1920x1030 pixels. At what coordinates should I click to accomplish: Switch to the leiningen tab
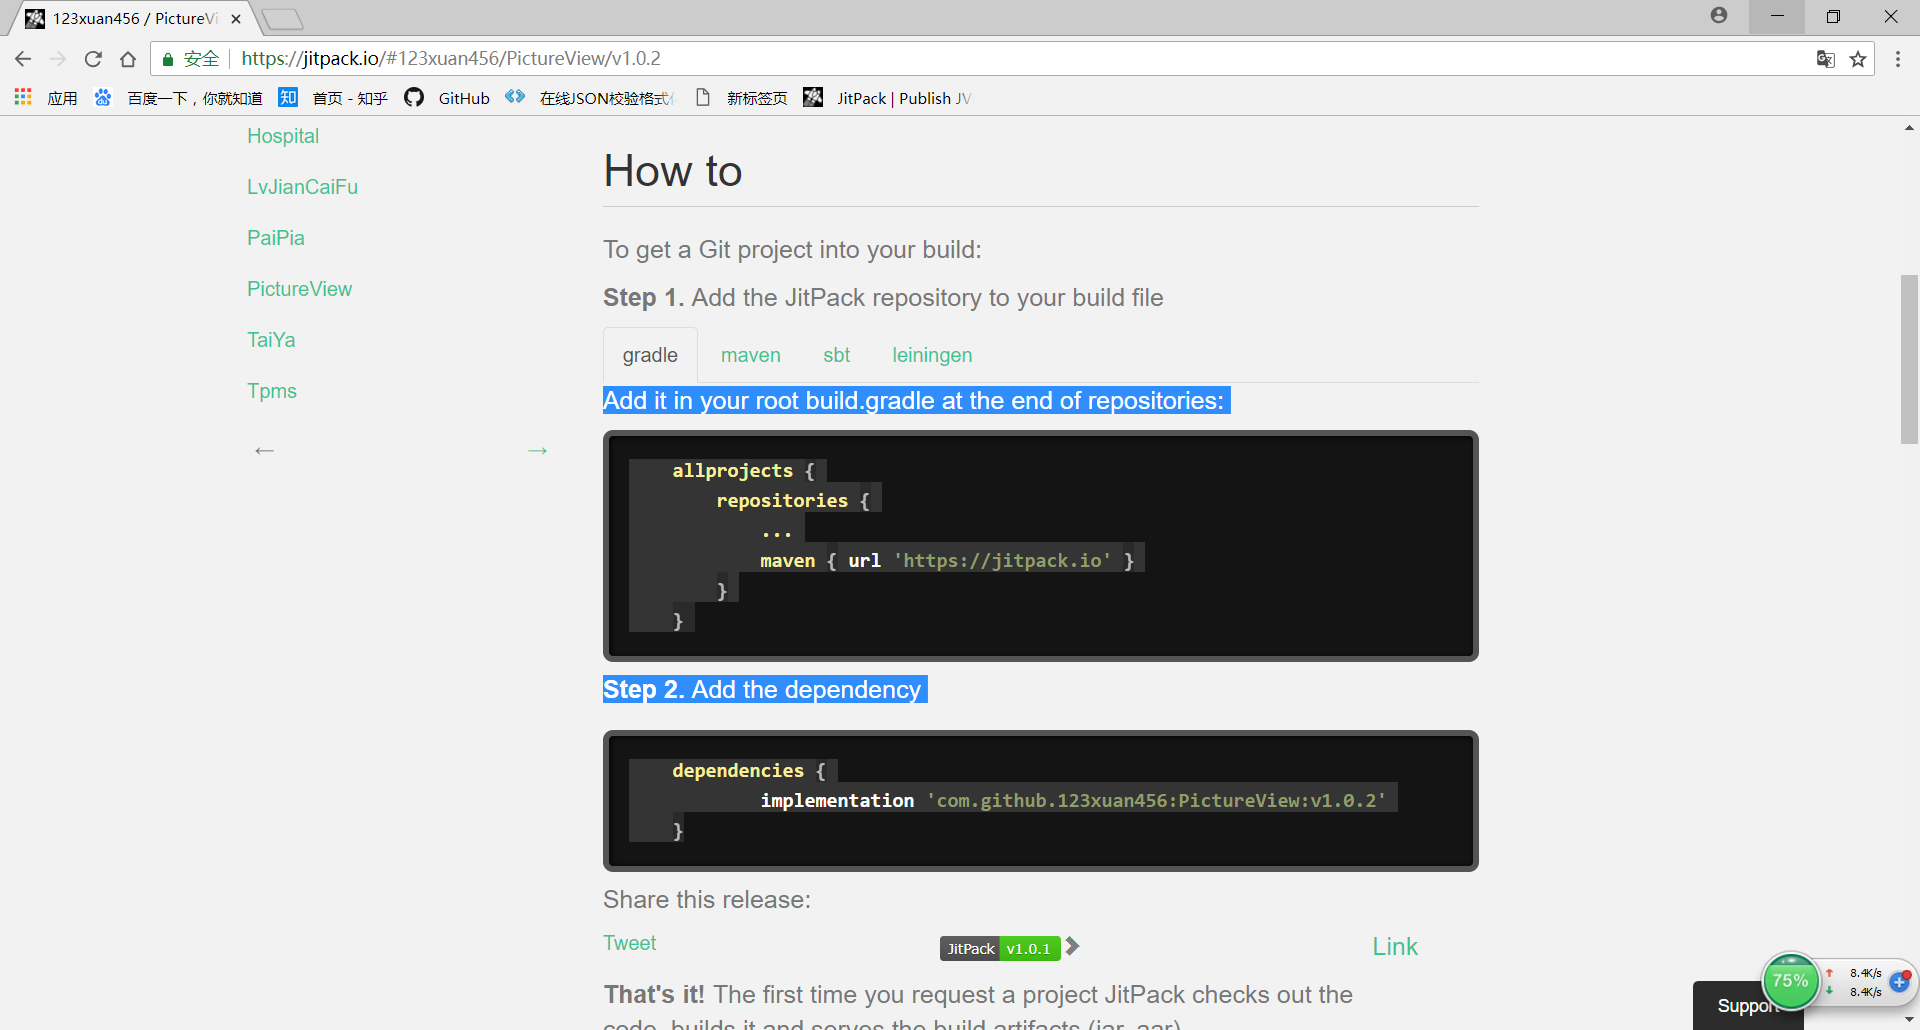(x=932, y=355)
